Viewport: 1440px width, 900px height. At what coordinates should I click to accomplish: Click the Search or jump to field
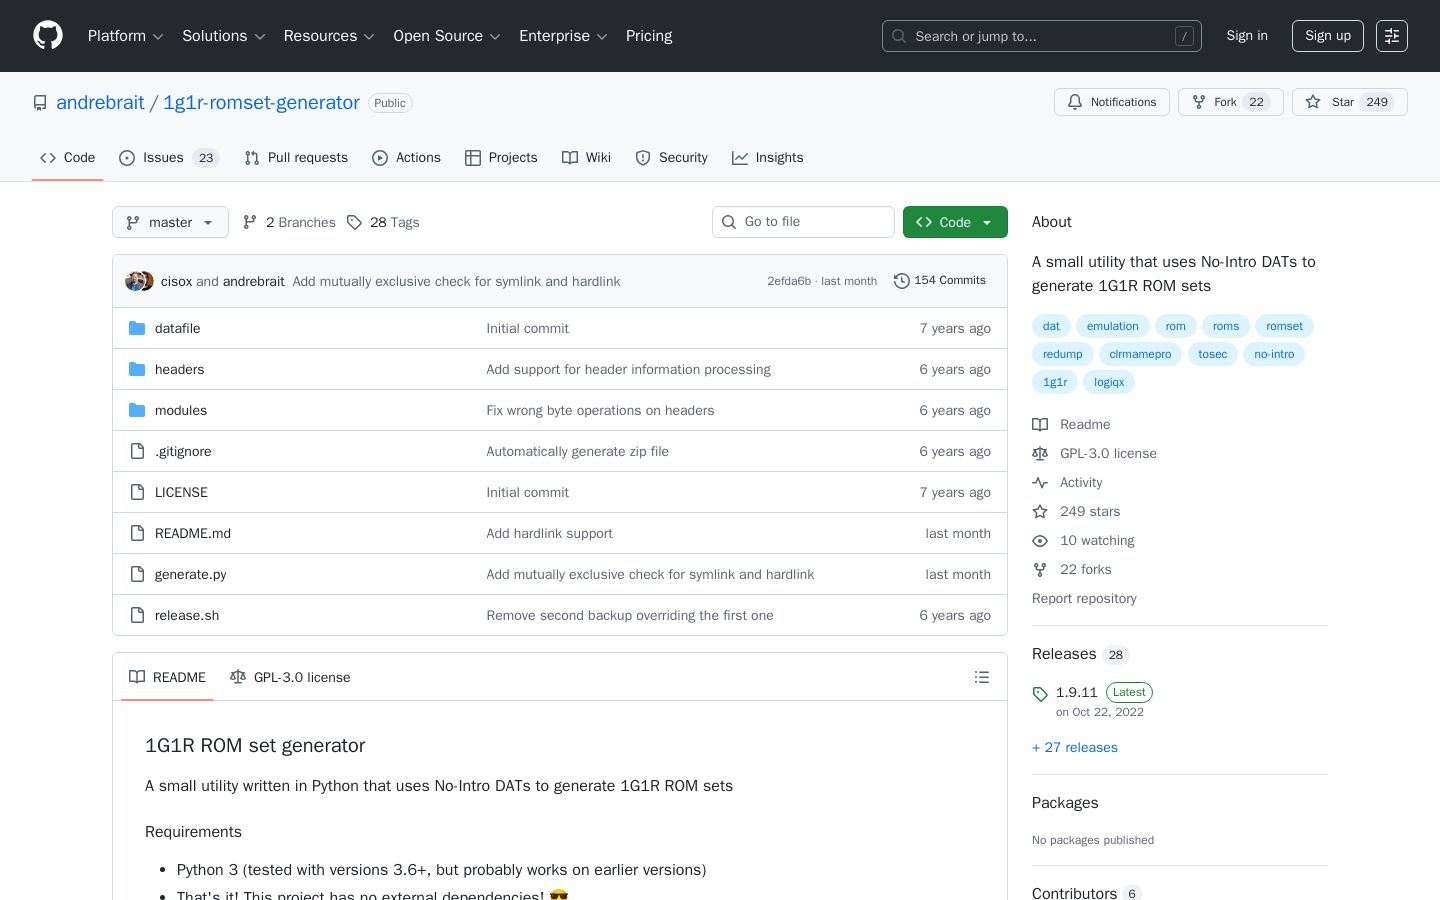point(1042,36)
